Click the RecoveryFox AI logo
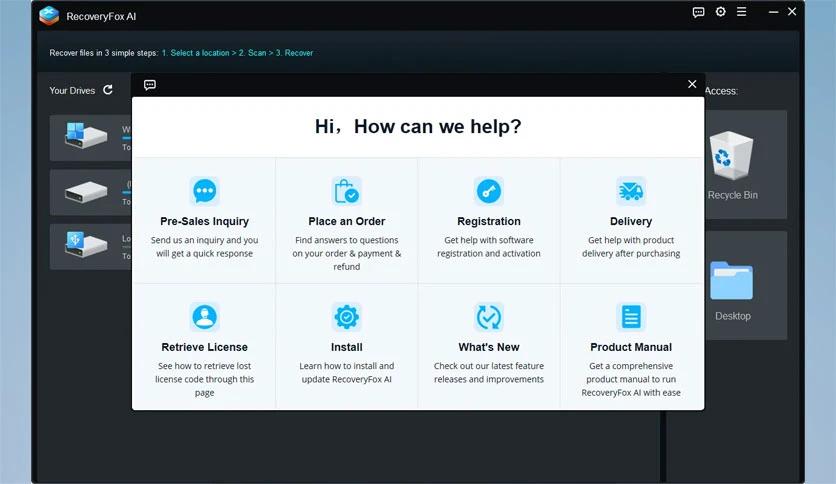Screen dimensions: 836x484 pos(49,16)
